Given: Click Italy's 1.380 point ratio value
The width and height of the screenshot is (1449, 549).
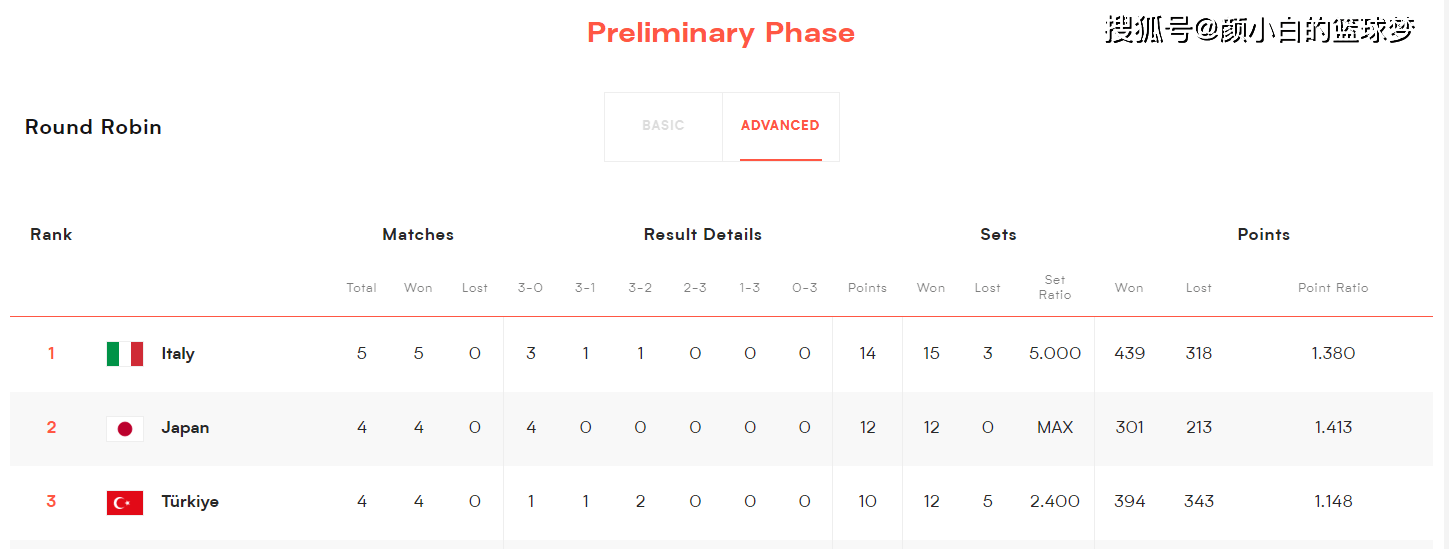Looking at the screenshot, I should (1333, 354).
